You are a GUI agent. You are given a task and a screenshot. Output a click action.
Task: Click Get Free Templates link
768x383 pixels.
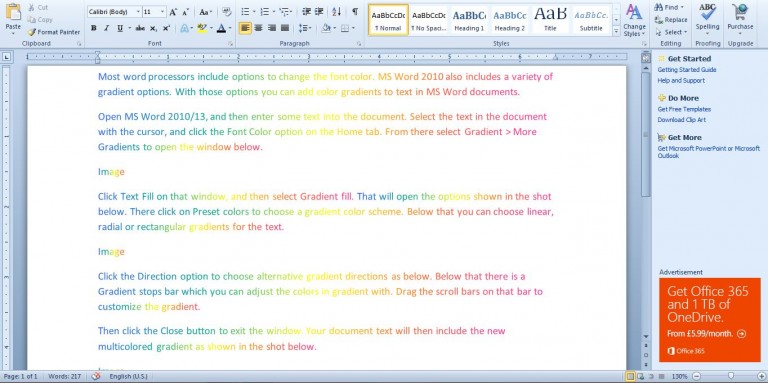(684, 109)
